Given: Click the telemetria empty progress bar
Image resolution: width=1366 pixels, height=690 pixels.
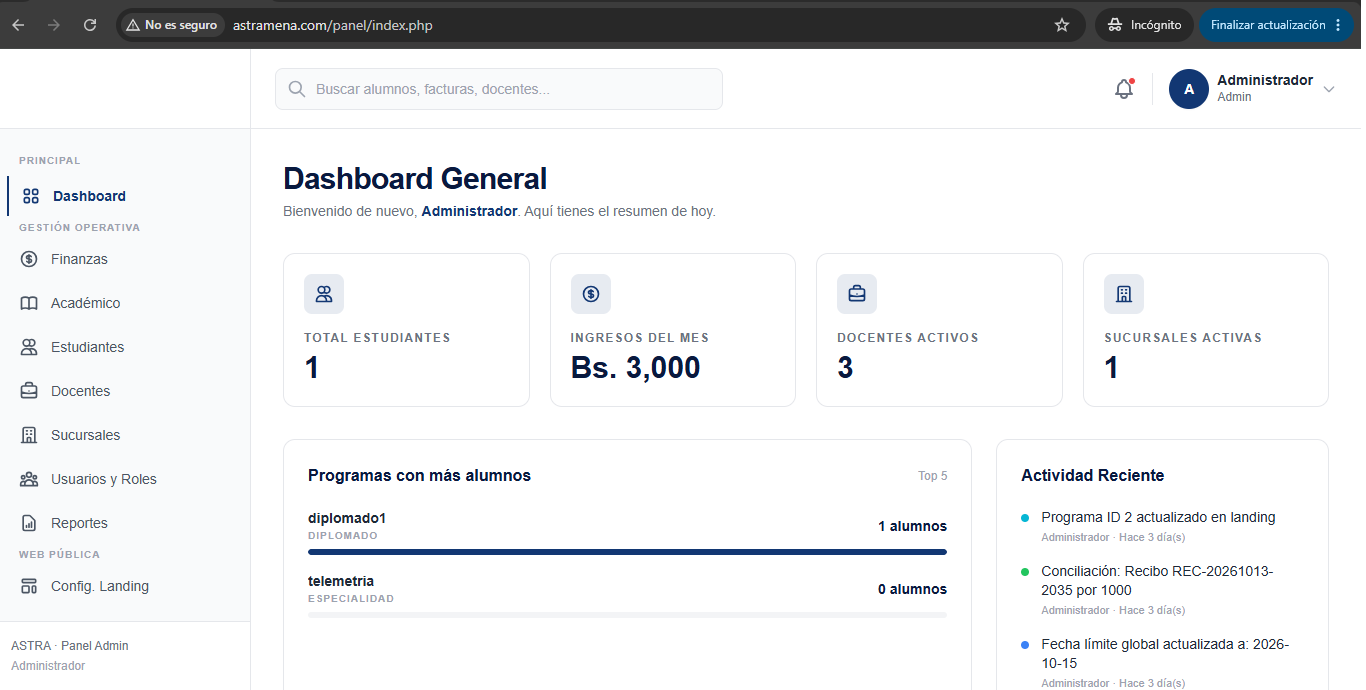Looking at the screenshot, I should pyautogui.click(x=627, y=615).
